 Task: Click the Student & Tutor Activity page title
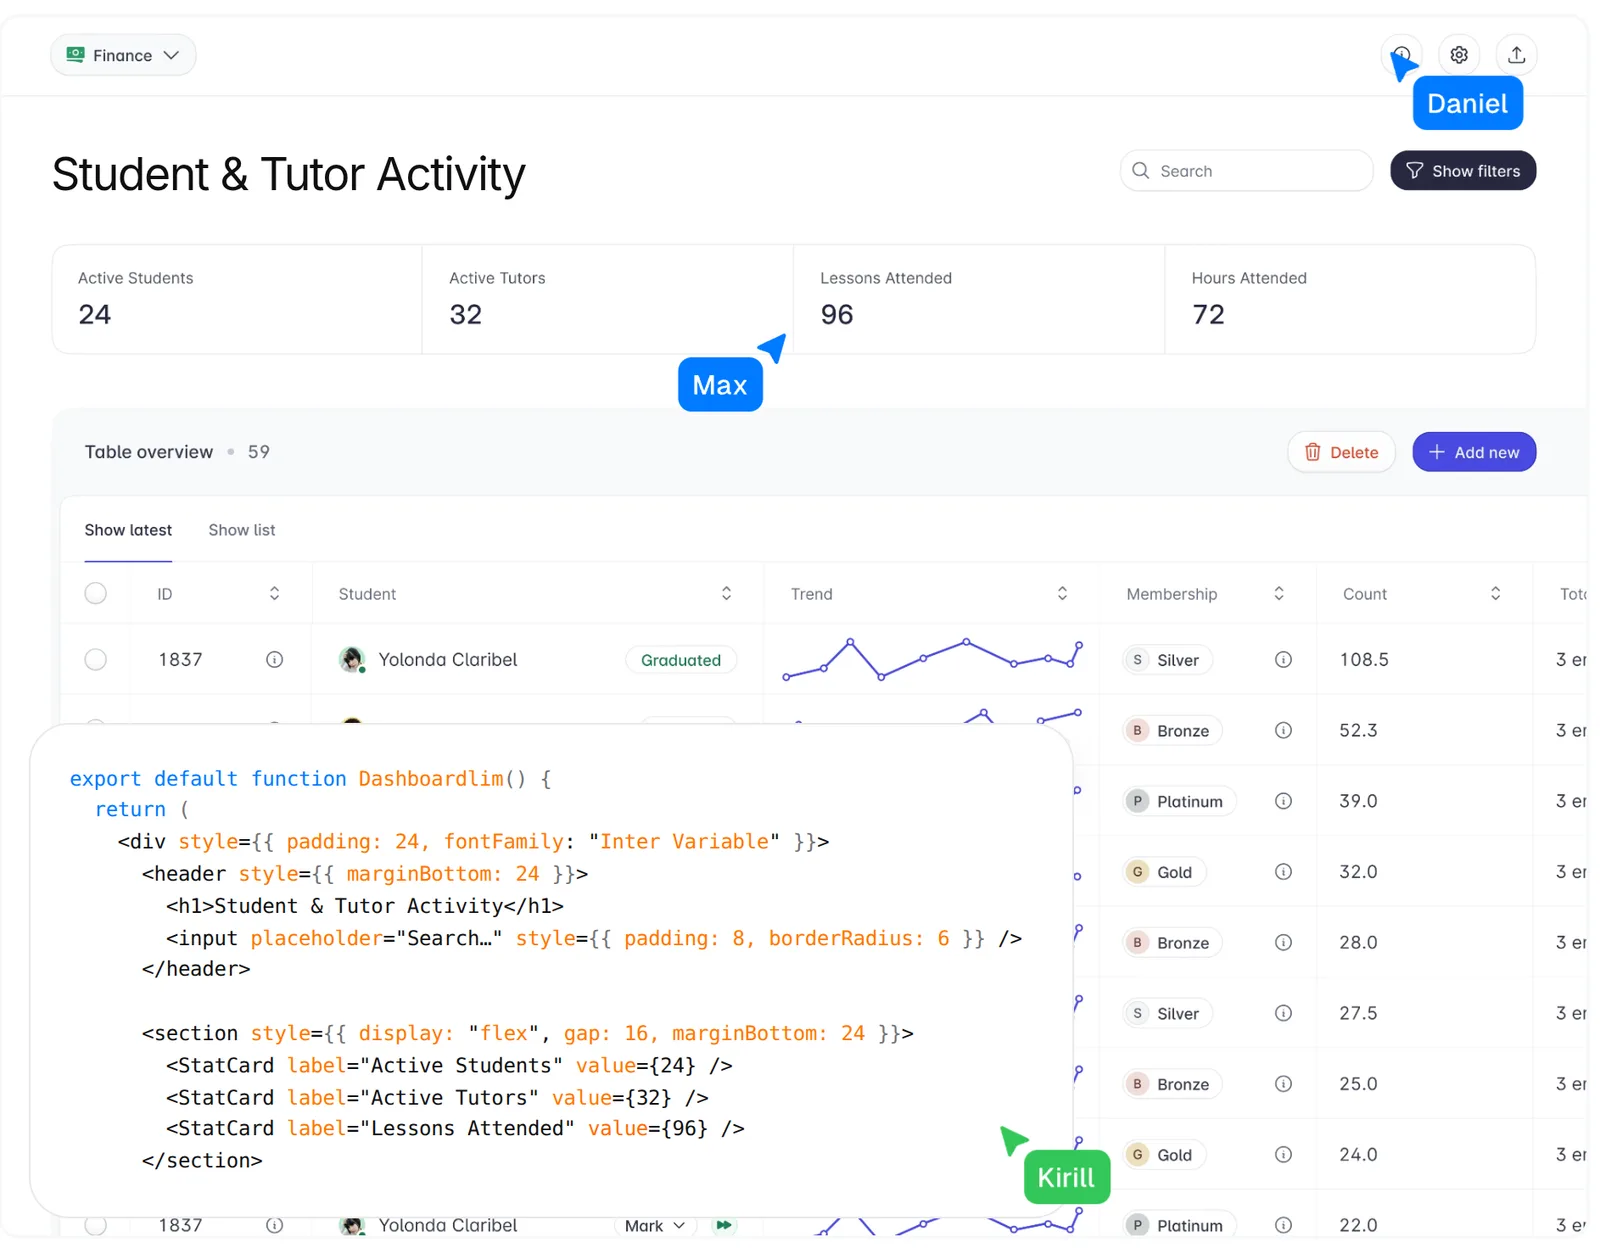(289, 175)
